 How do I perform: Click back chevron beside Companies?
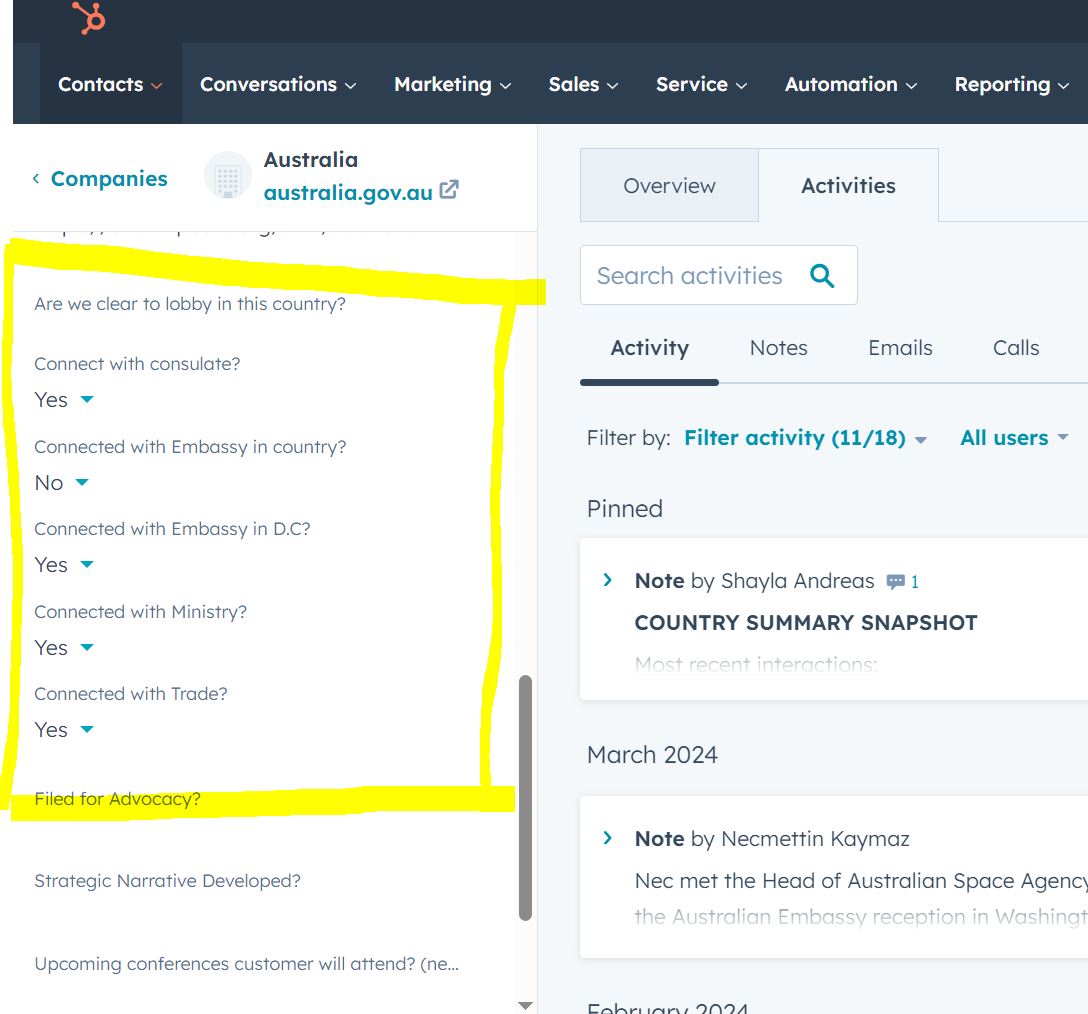point(36,179)
